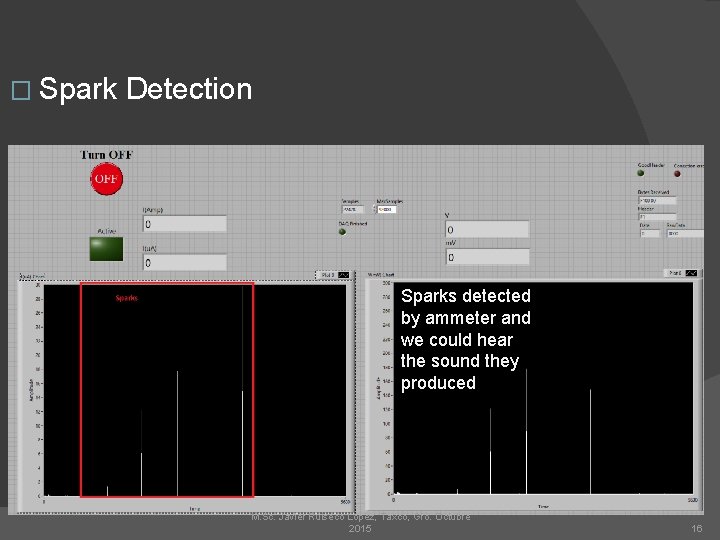The width and height of the screenshot is (720, 540).
Task: Click the Plot 0 legend icon on left chart
Action: 343,275
